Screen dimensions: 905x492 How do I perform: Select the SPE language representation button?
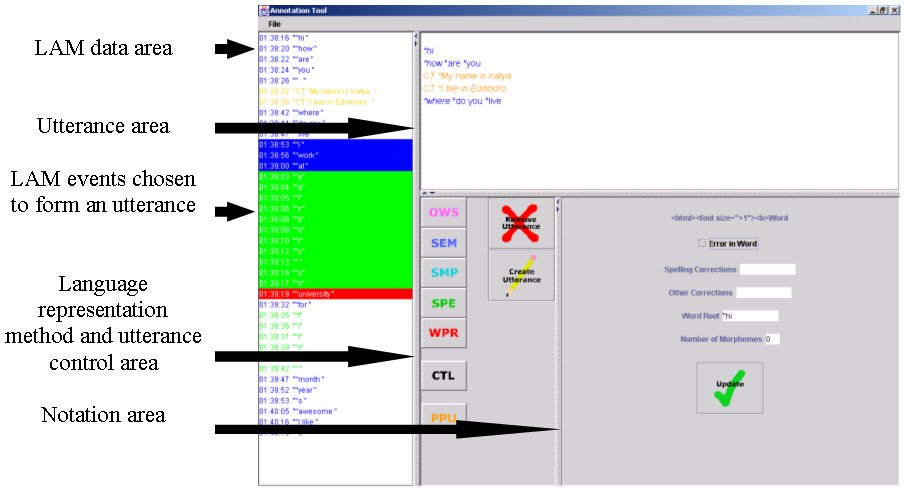coord(443,303)
